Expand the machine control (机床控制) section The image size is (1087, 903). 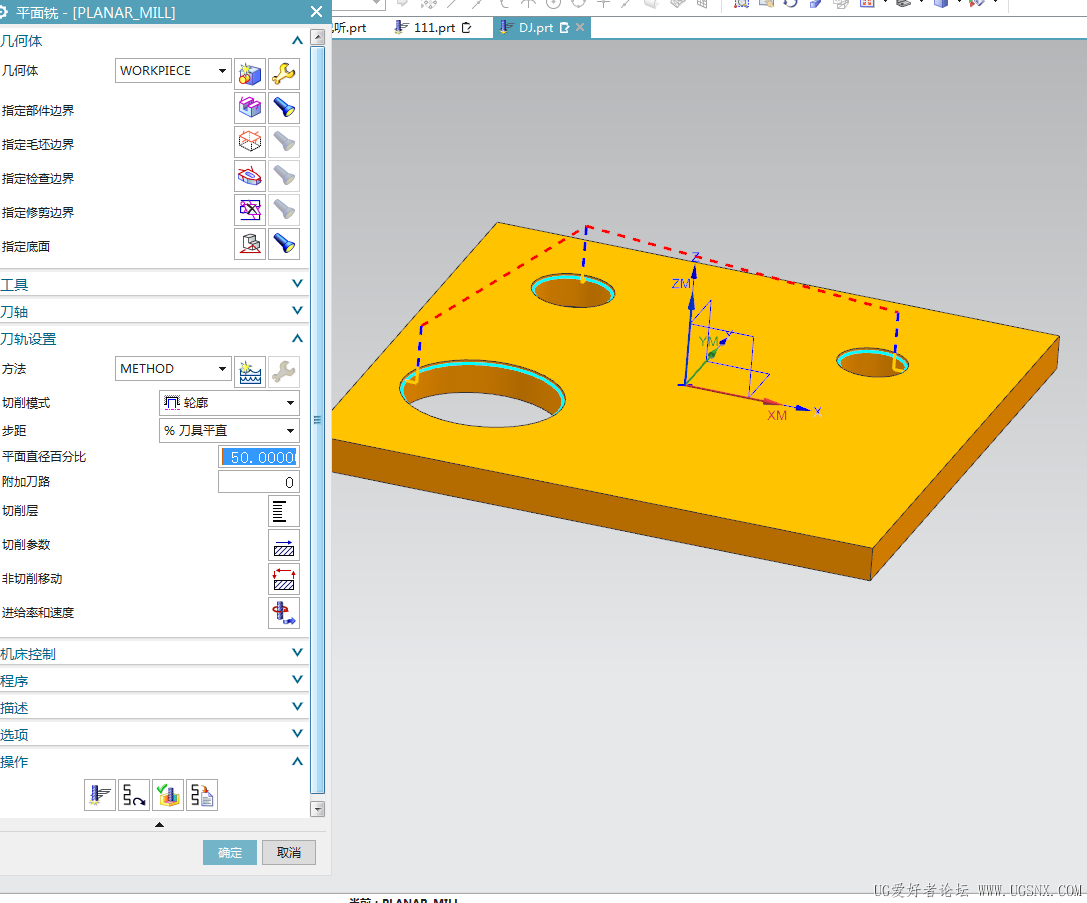click(297, 653)
